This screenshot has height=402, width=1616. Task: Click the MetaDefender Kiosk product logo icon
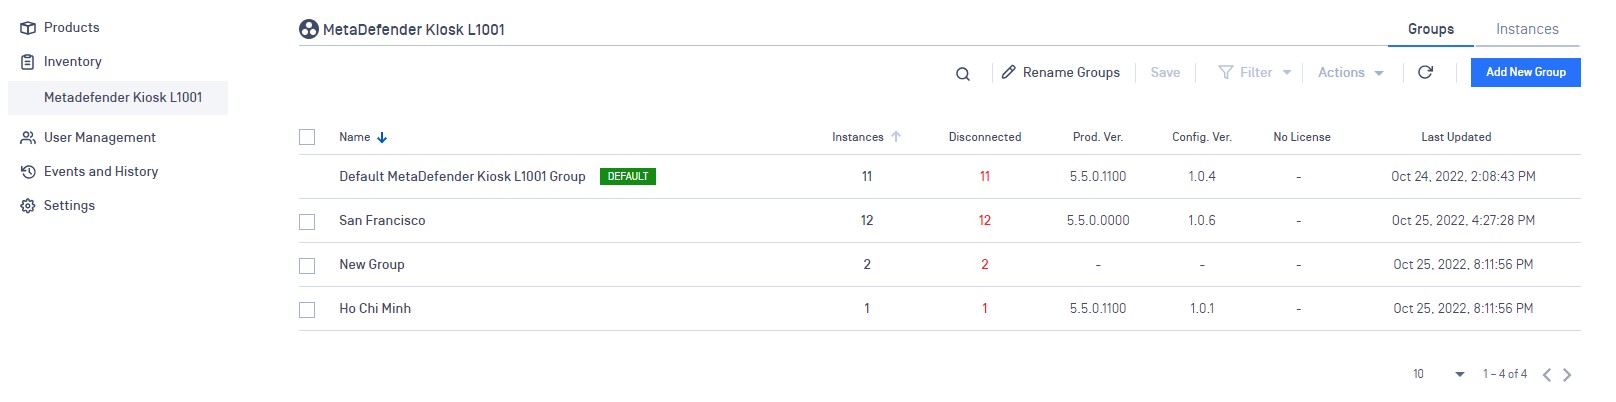(309, 29)
